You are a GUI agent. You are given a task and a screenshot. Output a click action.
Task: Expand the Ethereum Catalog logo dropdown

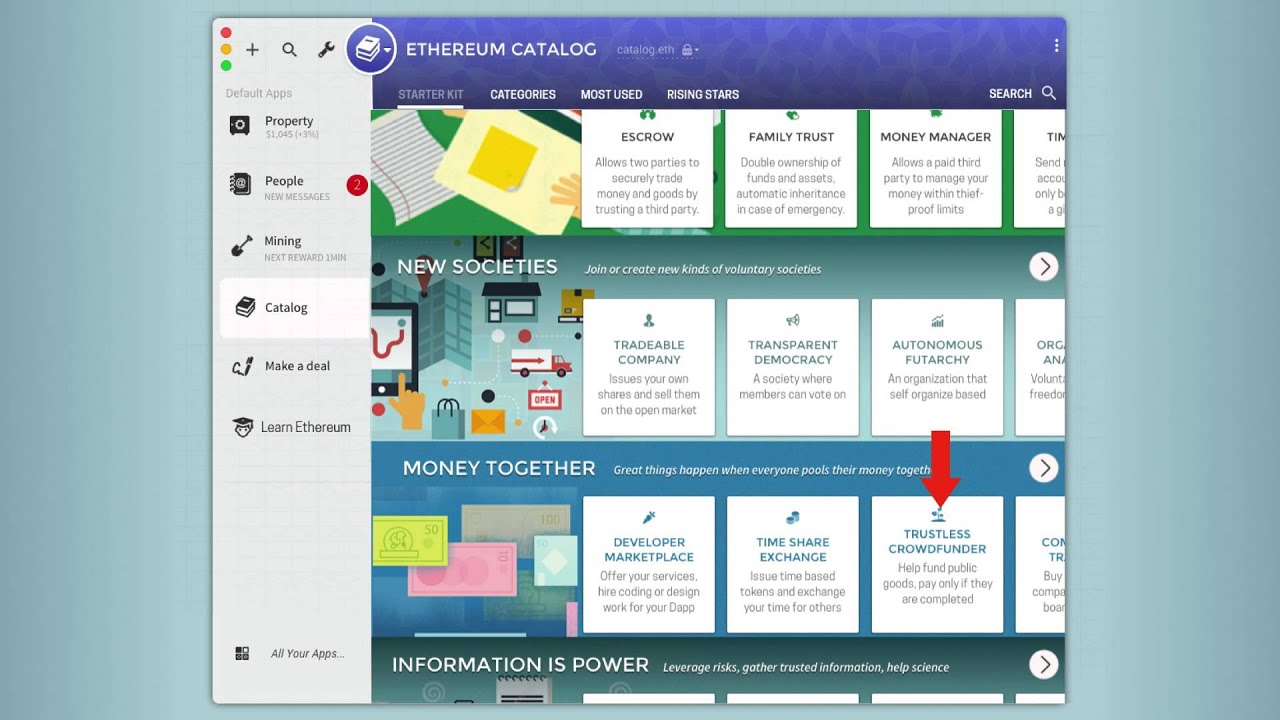371,48
